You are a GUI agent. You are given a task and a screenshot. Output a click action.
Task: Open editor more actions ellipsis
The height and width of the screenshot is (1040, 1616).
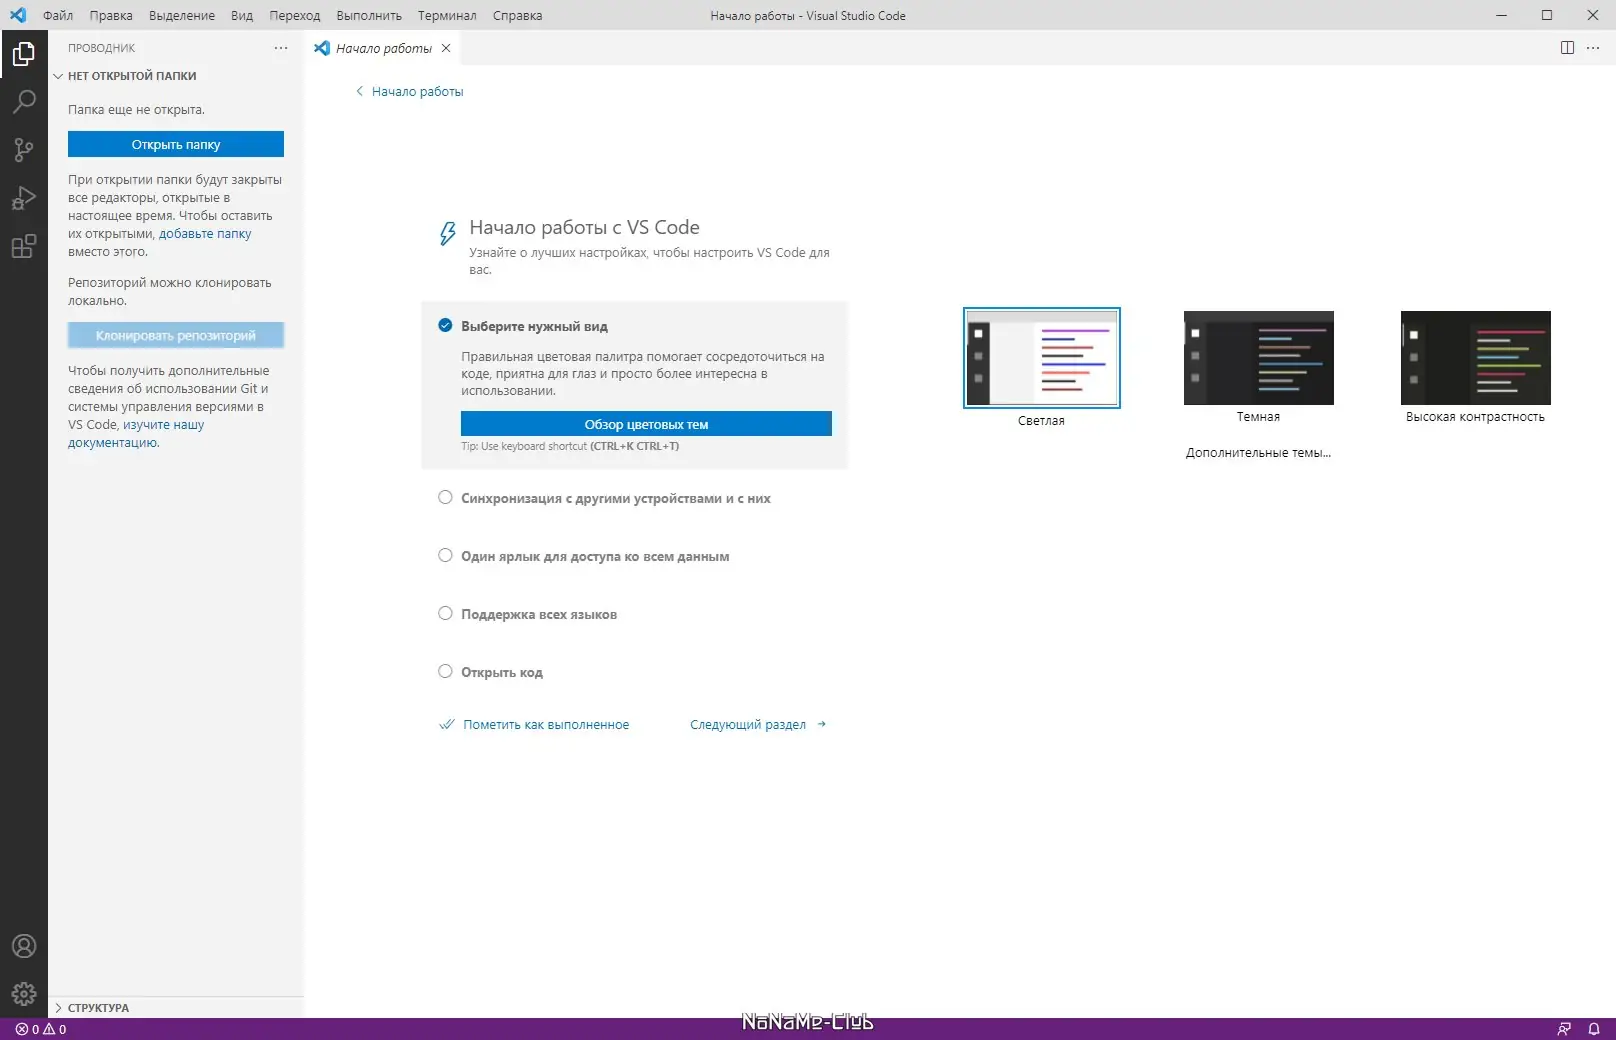pyautogui.click(x=1593, y=48)
